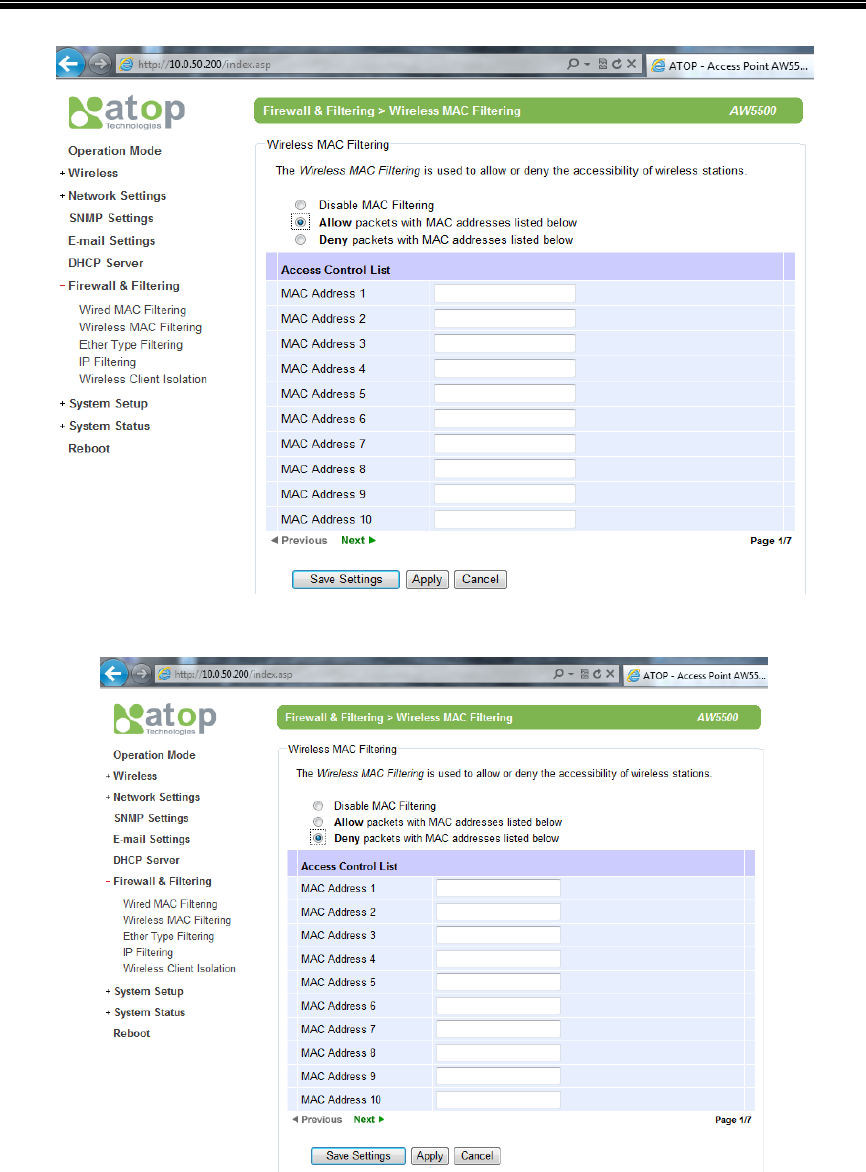Click Reboot in the lower sidebar
The image size is (866, 1172).
click(132, 1033)
